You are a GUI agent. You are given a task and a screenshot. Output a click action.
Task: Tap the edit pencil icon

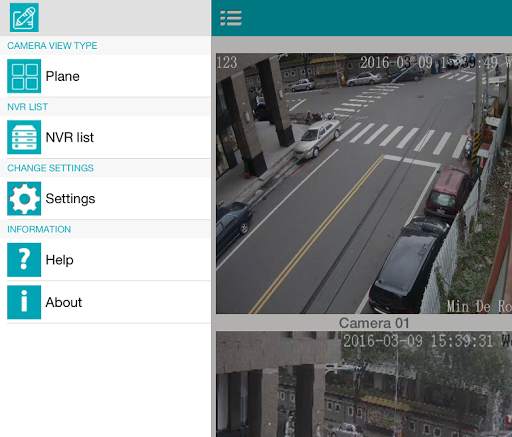[24, 18]
